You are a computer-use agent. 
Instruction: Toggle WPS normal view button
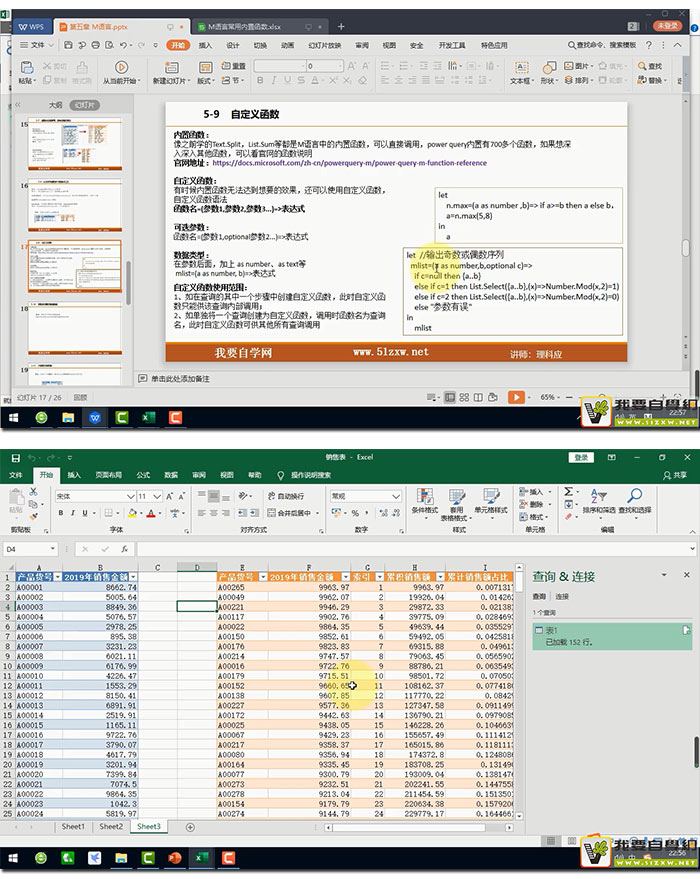449,397
